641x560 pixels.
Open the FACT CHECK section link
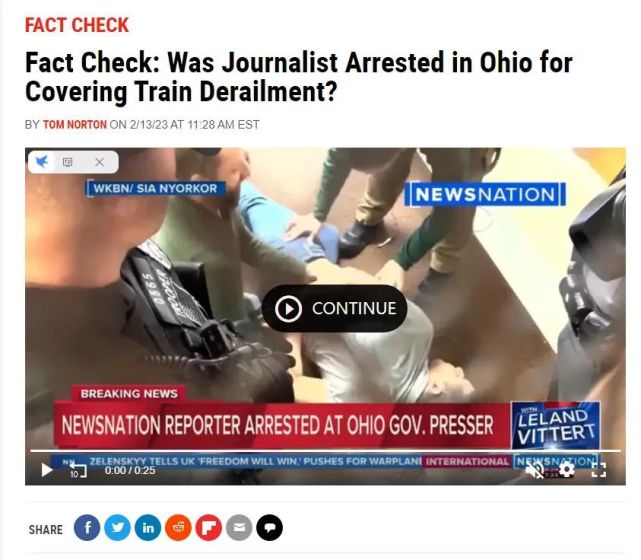click(77, 25)
